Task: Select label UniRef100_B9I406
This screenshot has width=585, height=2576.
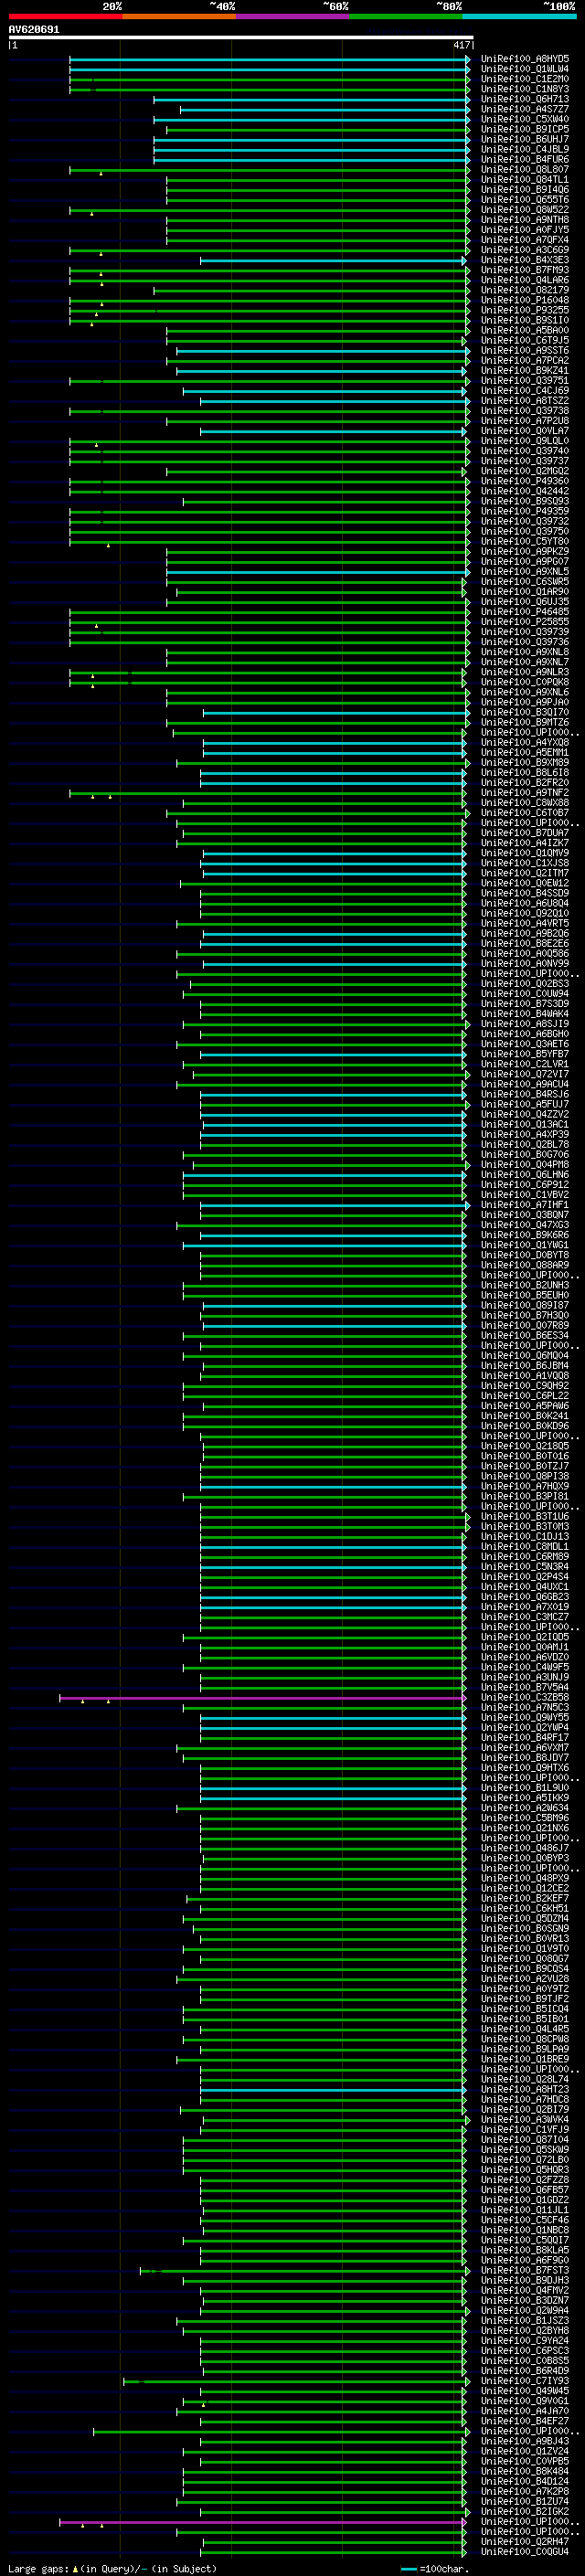Action: pos(525,190)
